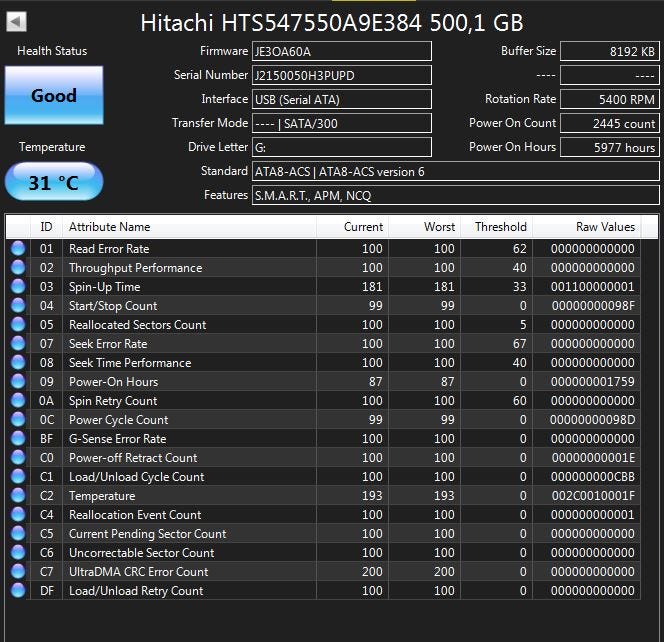664x642 pixels.
Task: Click the Buffer Size field 8192 KB
Action: tap(610, 51)
